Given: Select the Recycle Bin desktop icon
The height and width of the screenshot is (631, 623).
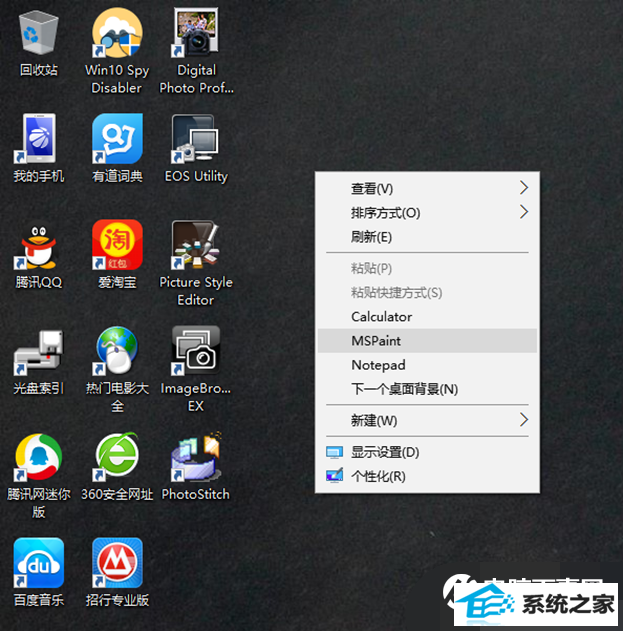Looking at the screenshot, I should pyautogui.click(x=38, y=34).
